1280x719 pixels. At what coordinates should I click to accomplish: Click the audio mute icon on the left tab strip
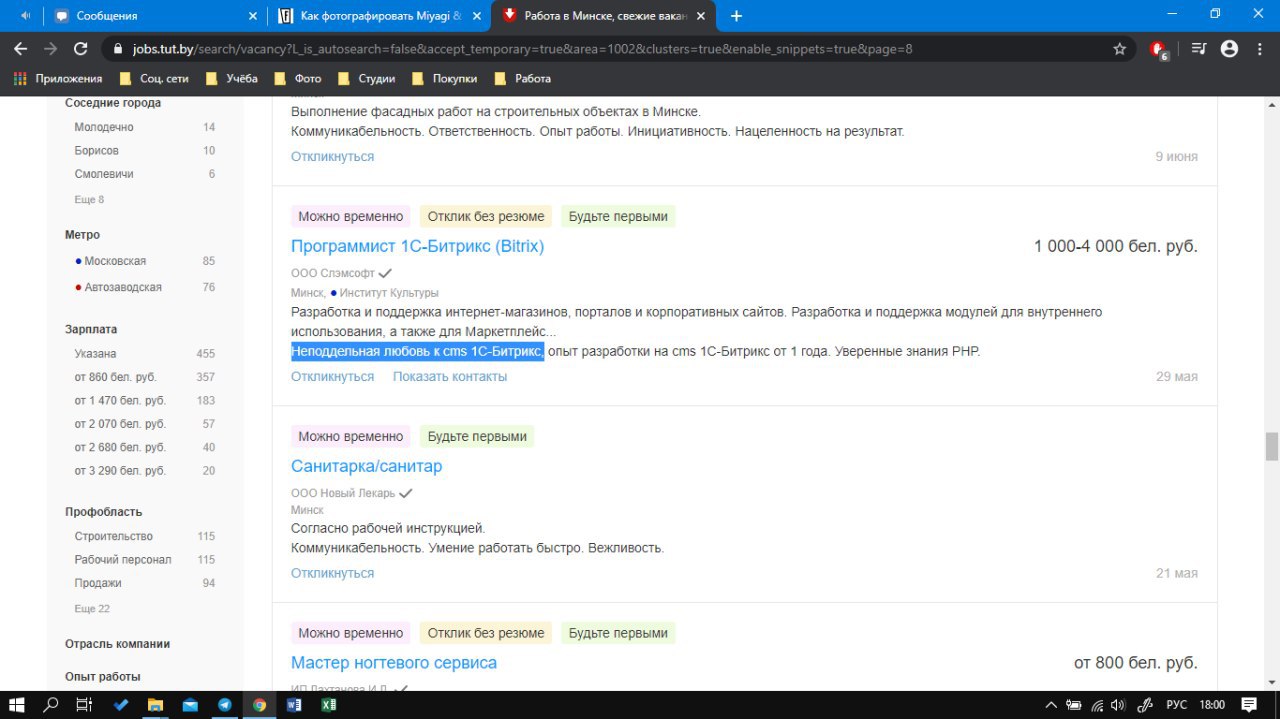click(25, 16)
